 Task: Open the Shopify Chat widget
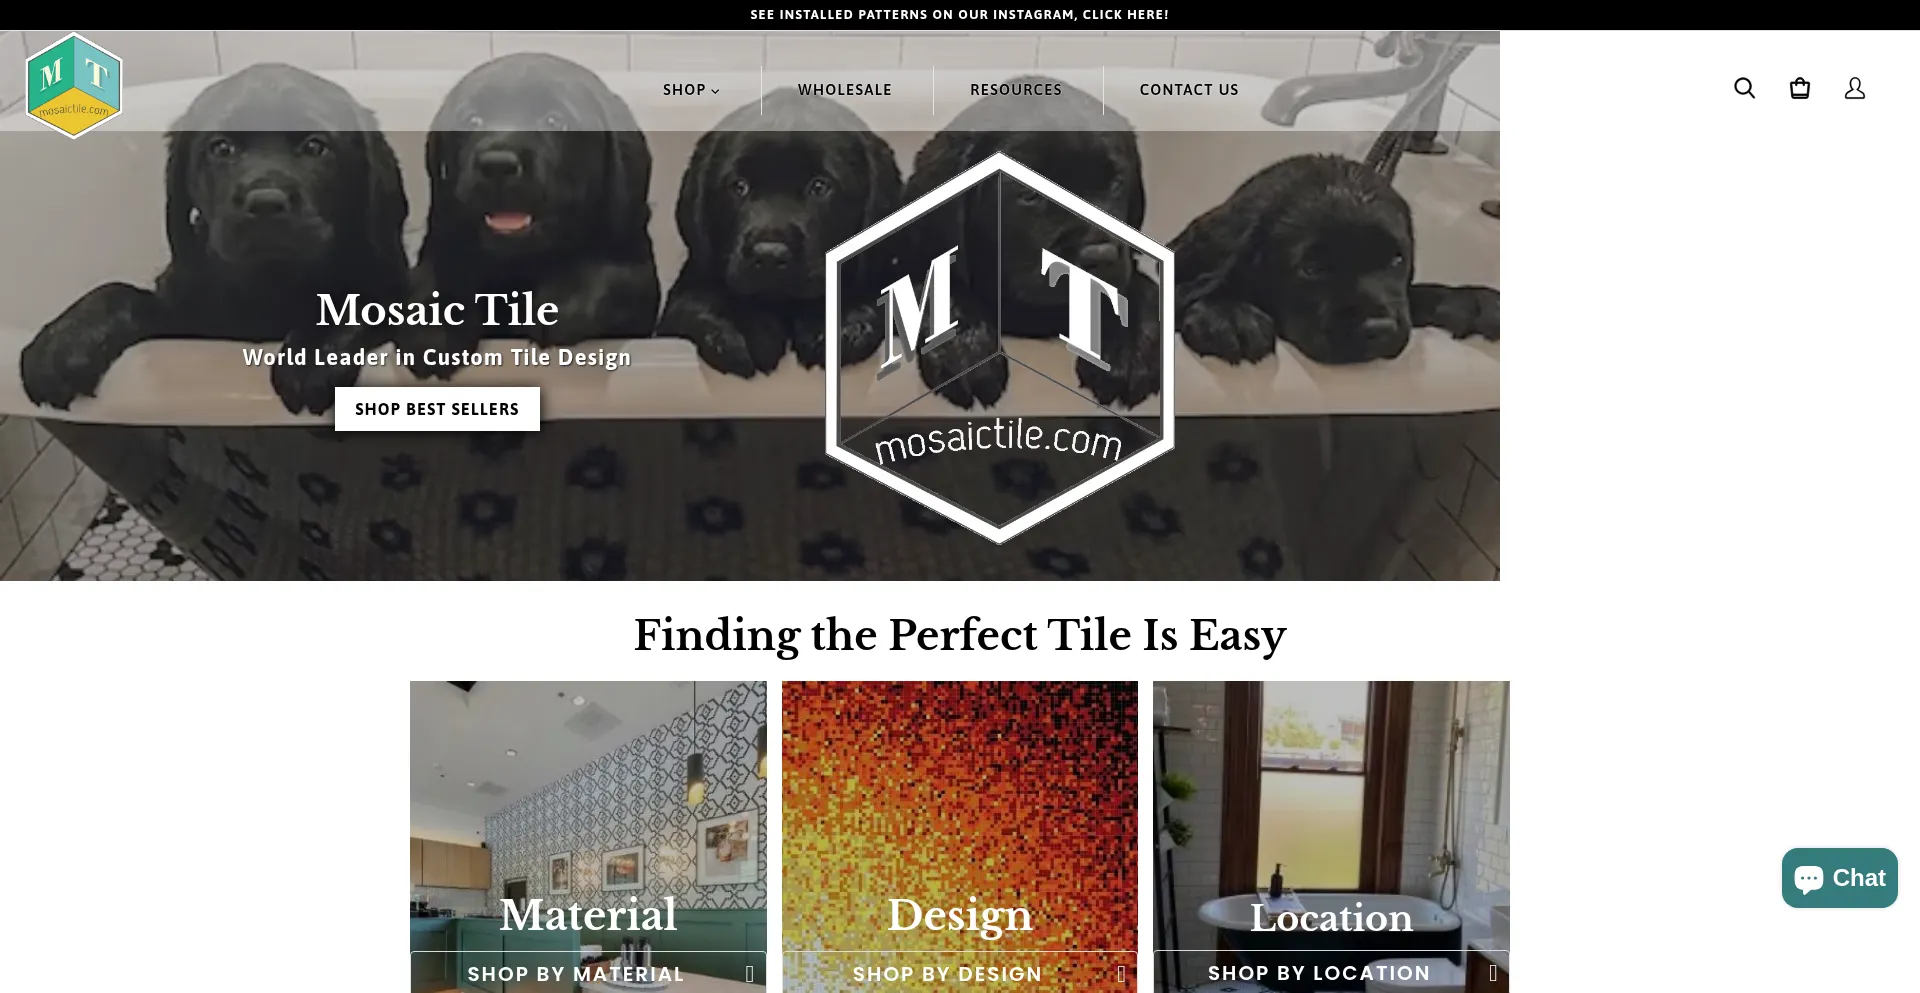coord(1839,878)
